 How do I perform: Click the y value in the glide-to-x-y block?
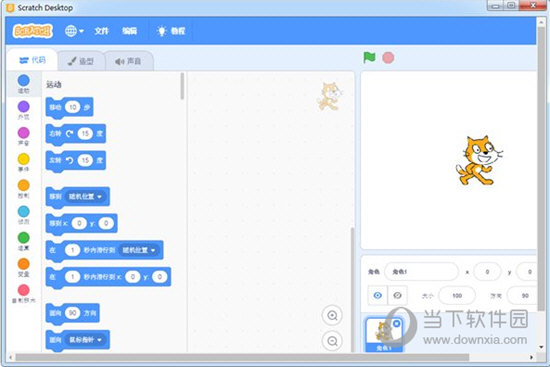[x=160, y=277]
